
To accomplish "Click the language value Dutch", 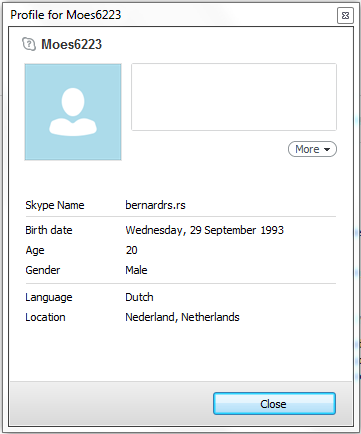I will 139,297.
